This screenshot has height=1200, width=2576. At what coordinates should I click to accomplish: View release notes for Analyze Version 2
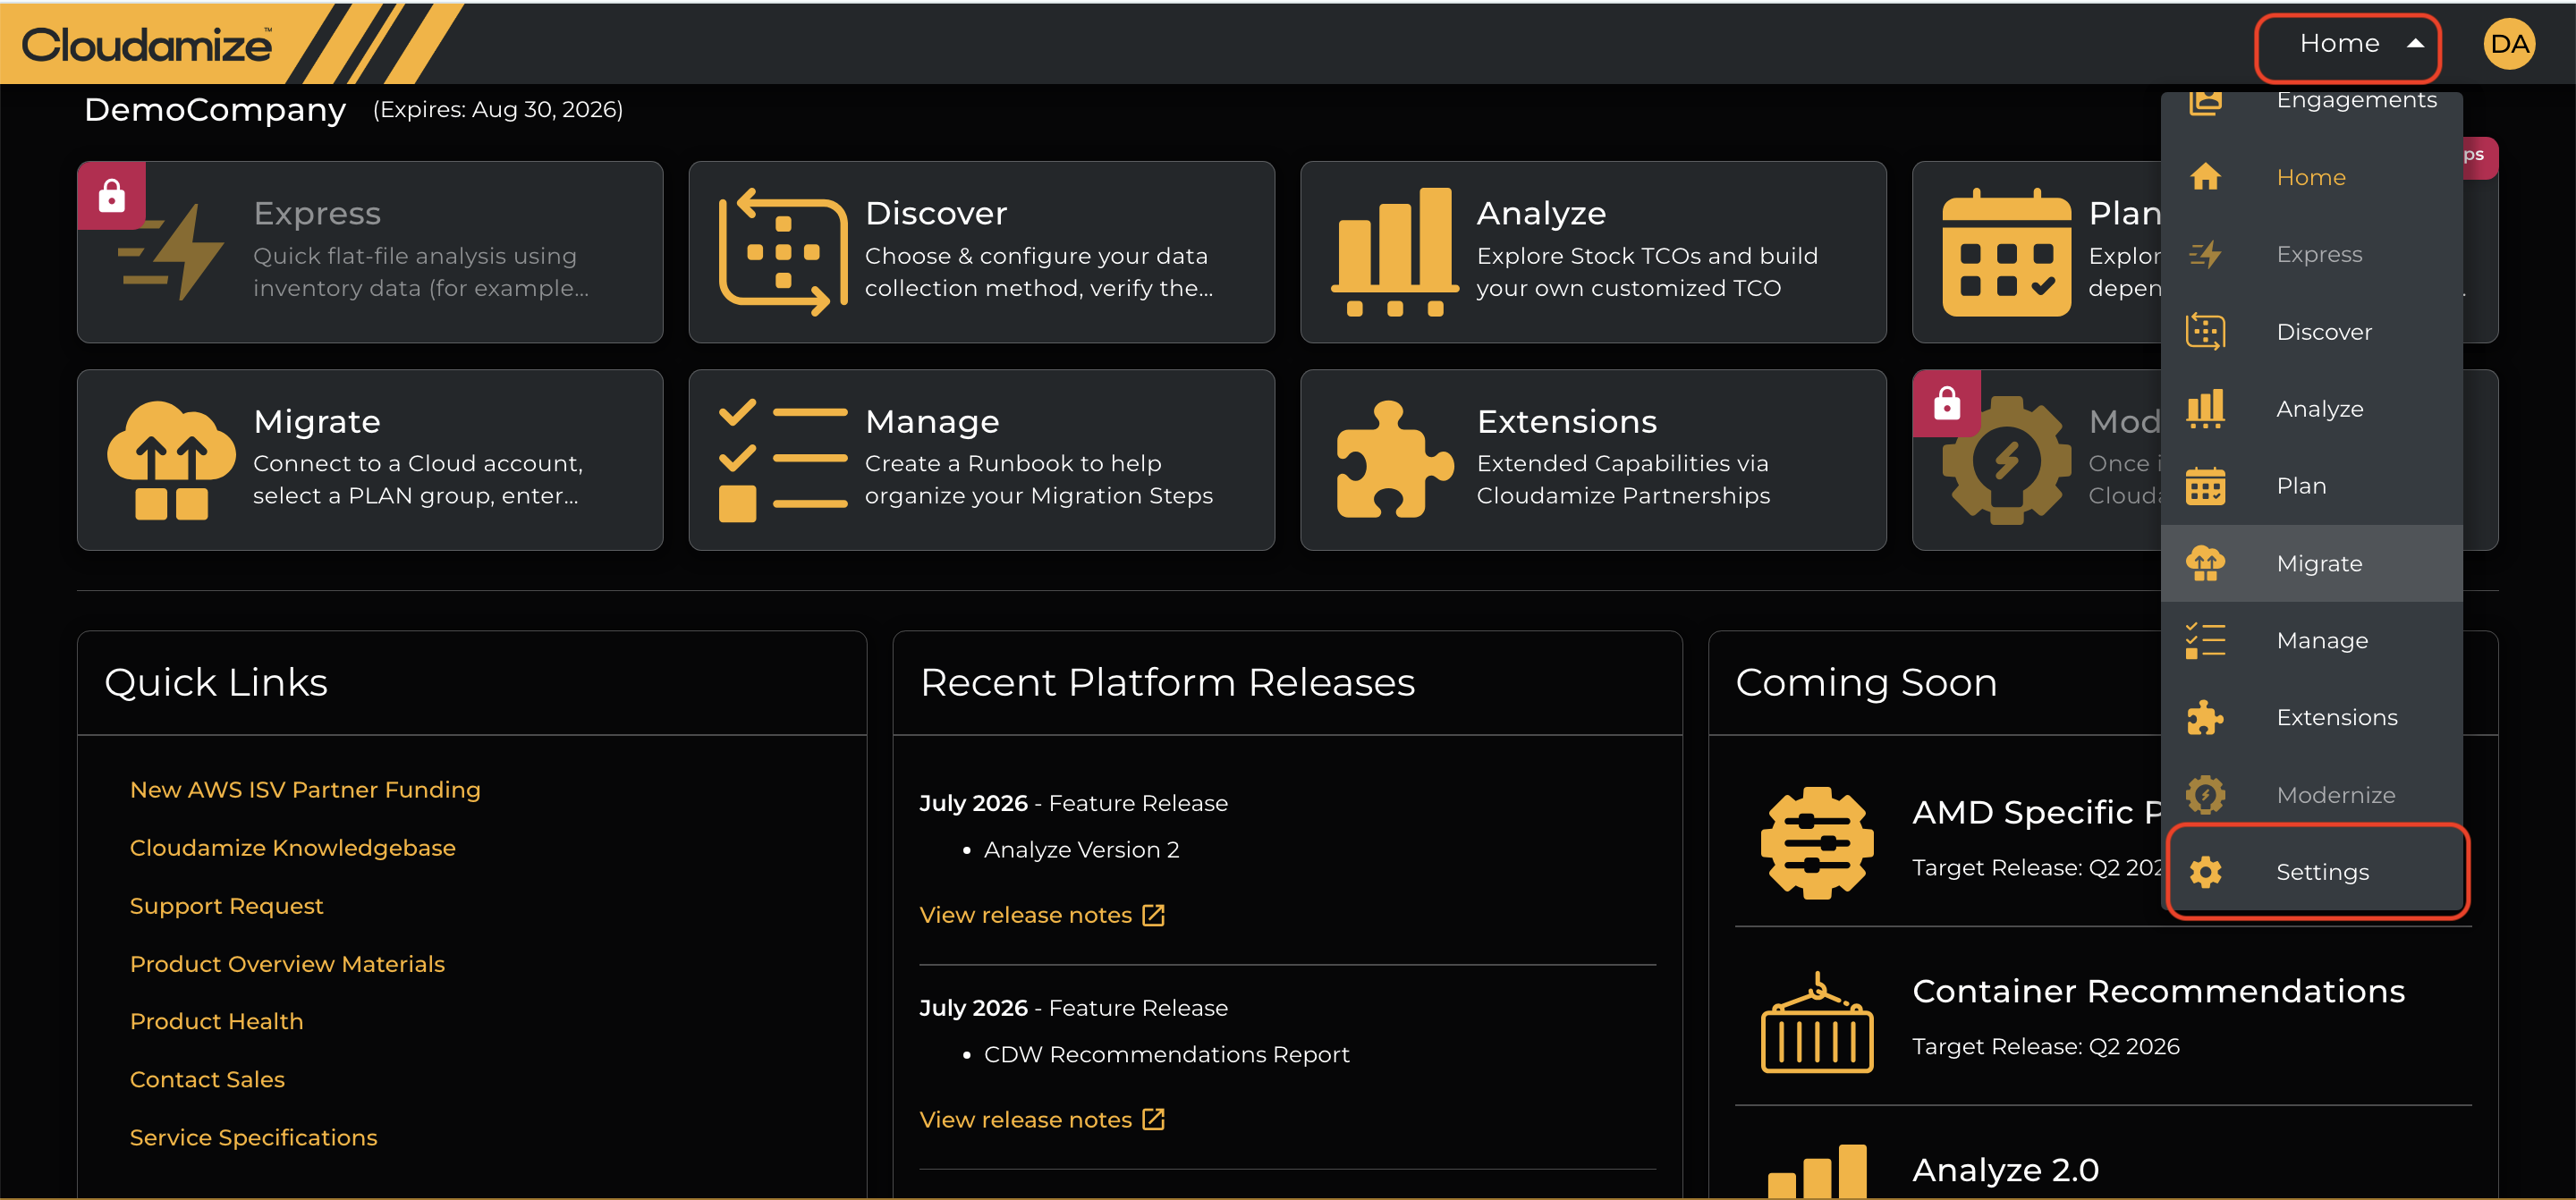(x=1025, y=915)
